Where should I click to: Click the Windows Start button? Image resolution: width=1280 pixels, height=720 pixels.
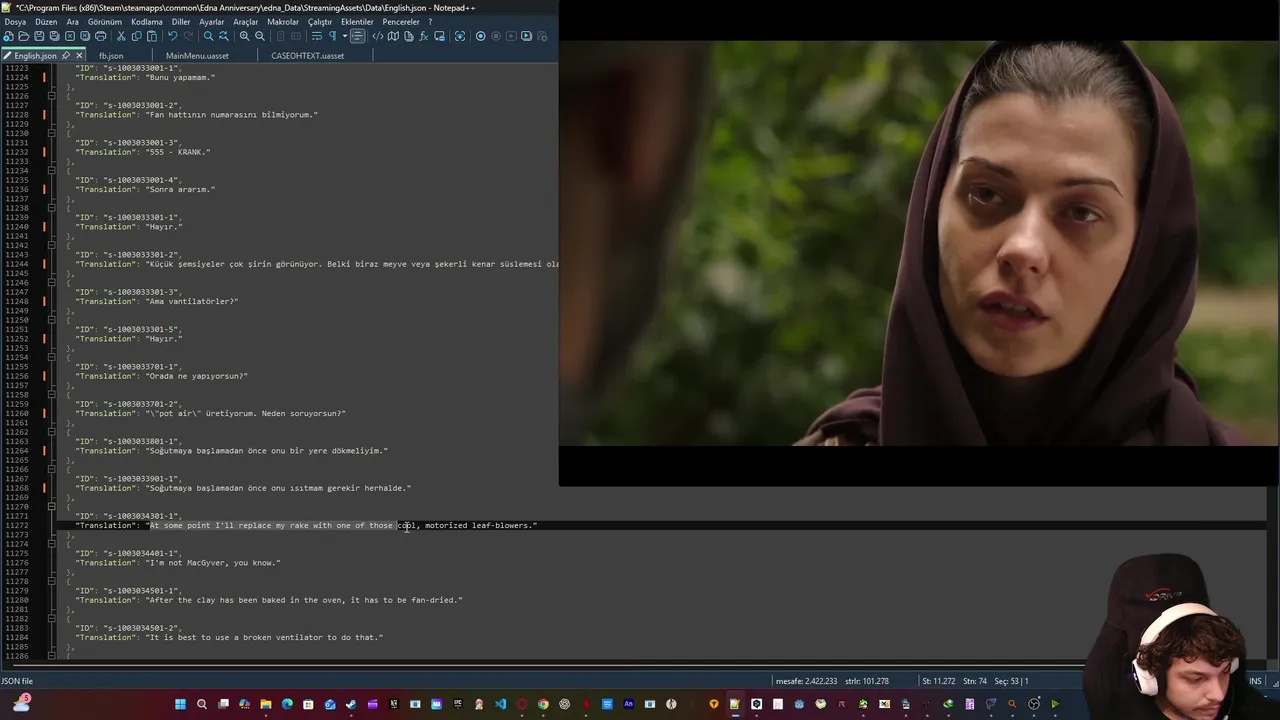[x=180, y=704]
